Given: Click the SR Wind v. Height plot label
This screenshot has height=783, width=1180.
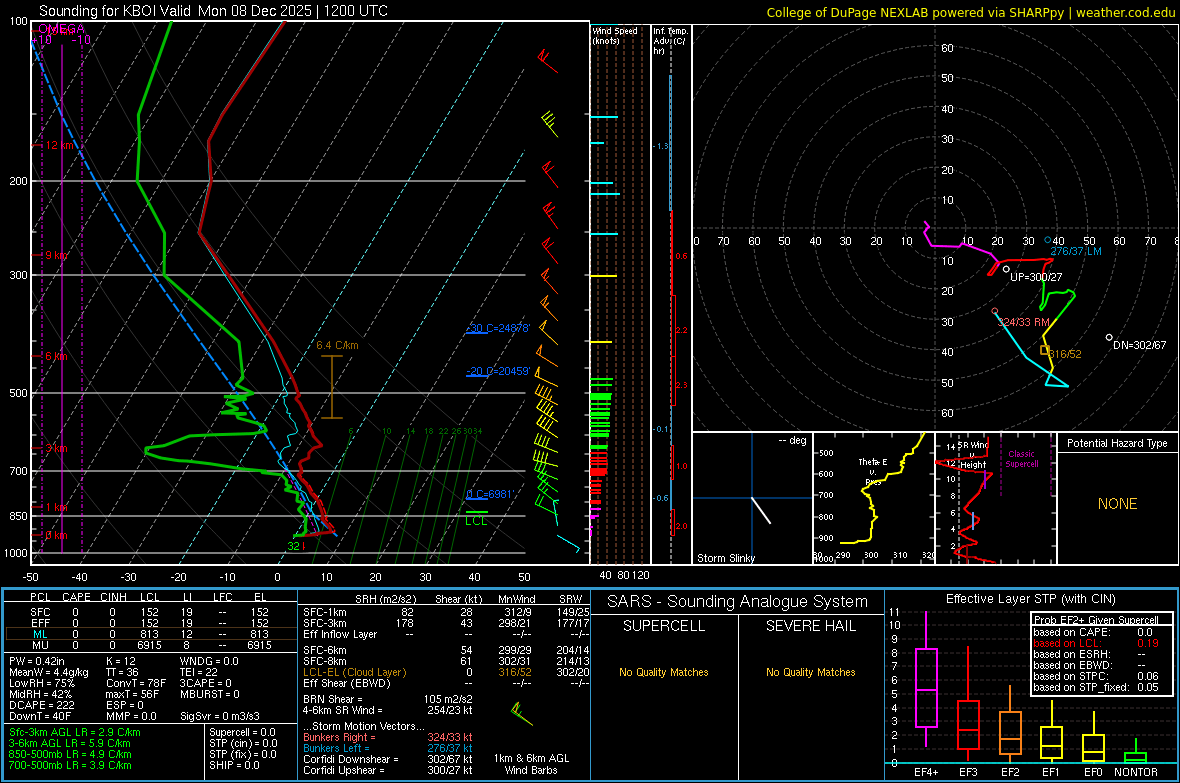Looking at the screenshot, I should [x=972, y=455].
